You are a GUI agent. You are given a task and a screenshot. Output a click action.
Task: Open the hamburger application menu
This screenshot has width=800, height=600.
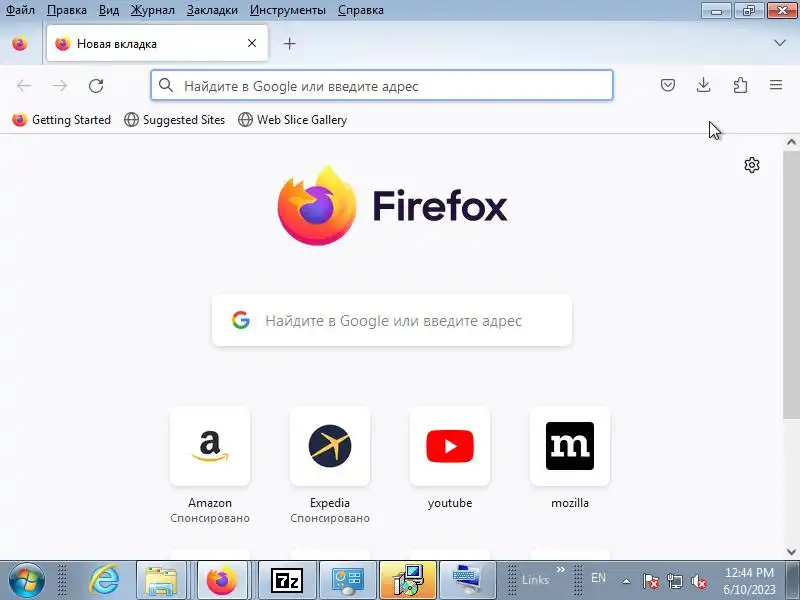(776, 85)
